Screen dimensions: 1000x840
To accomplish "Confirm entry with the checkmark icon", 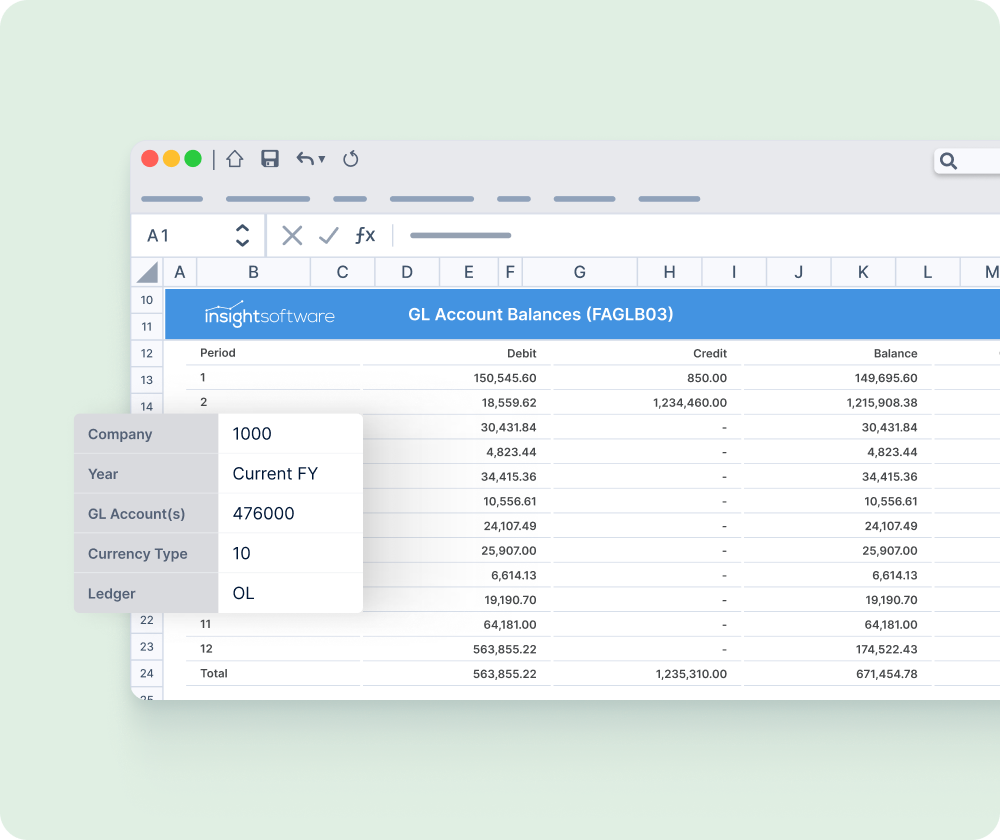I will tap(329, 235).
